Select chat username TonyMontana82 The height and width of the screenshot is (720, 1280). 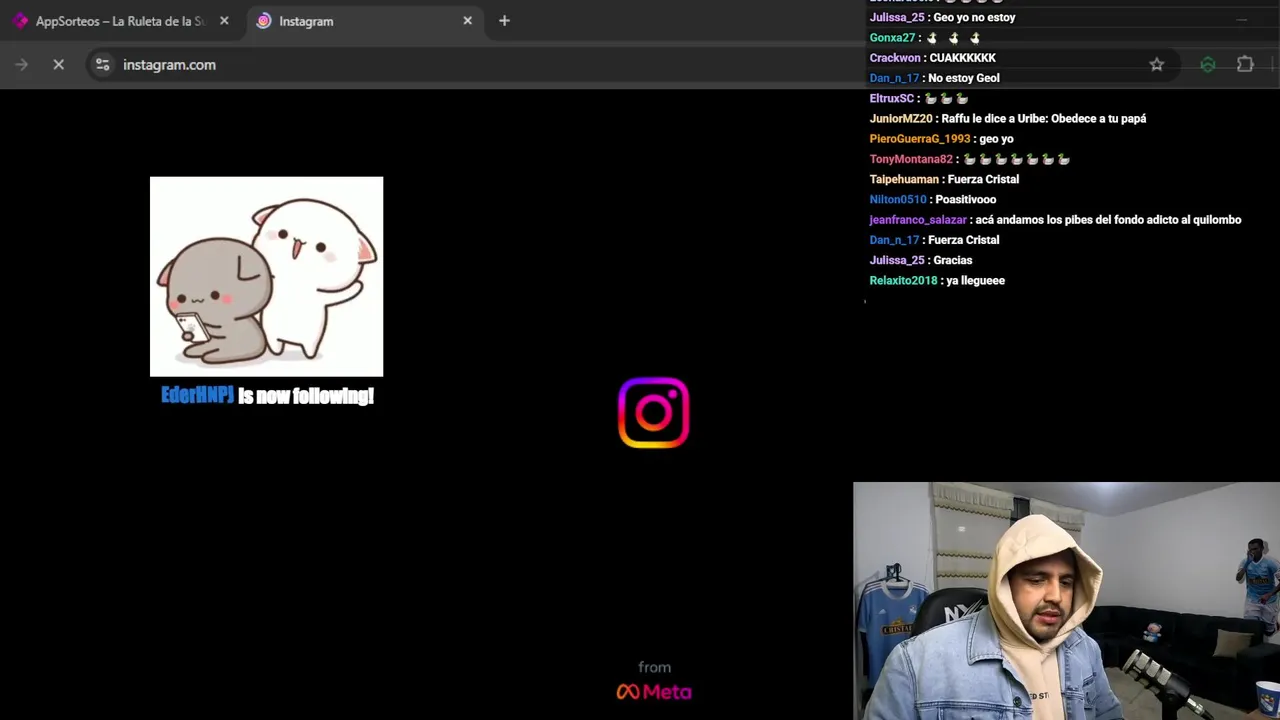point(911,159)
